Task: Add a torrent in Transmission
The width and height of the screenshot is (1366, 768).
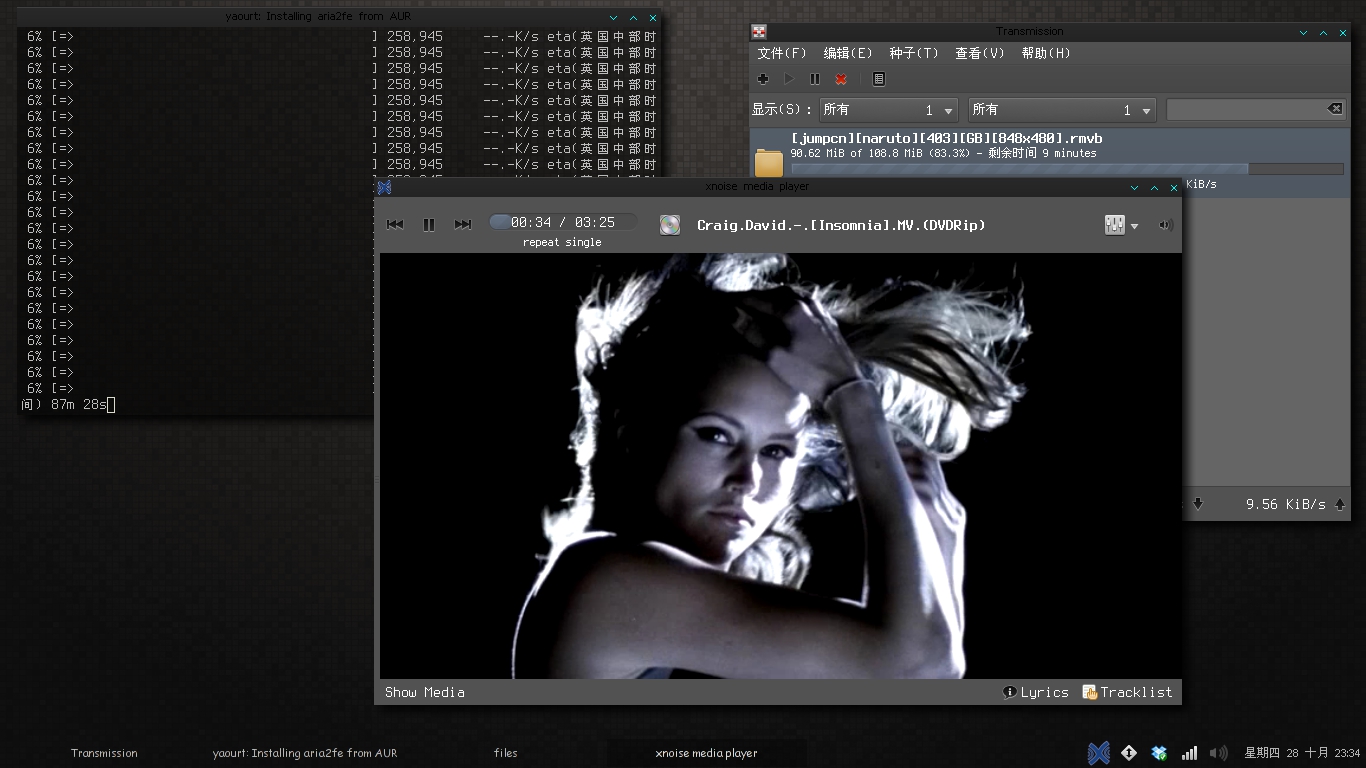Action: [763, 79]
